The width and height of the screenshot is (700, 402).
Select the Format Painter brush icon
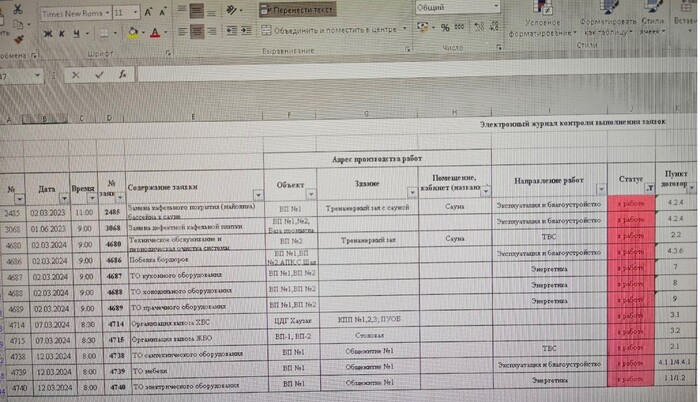[x=19, y=40]
